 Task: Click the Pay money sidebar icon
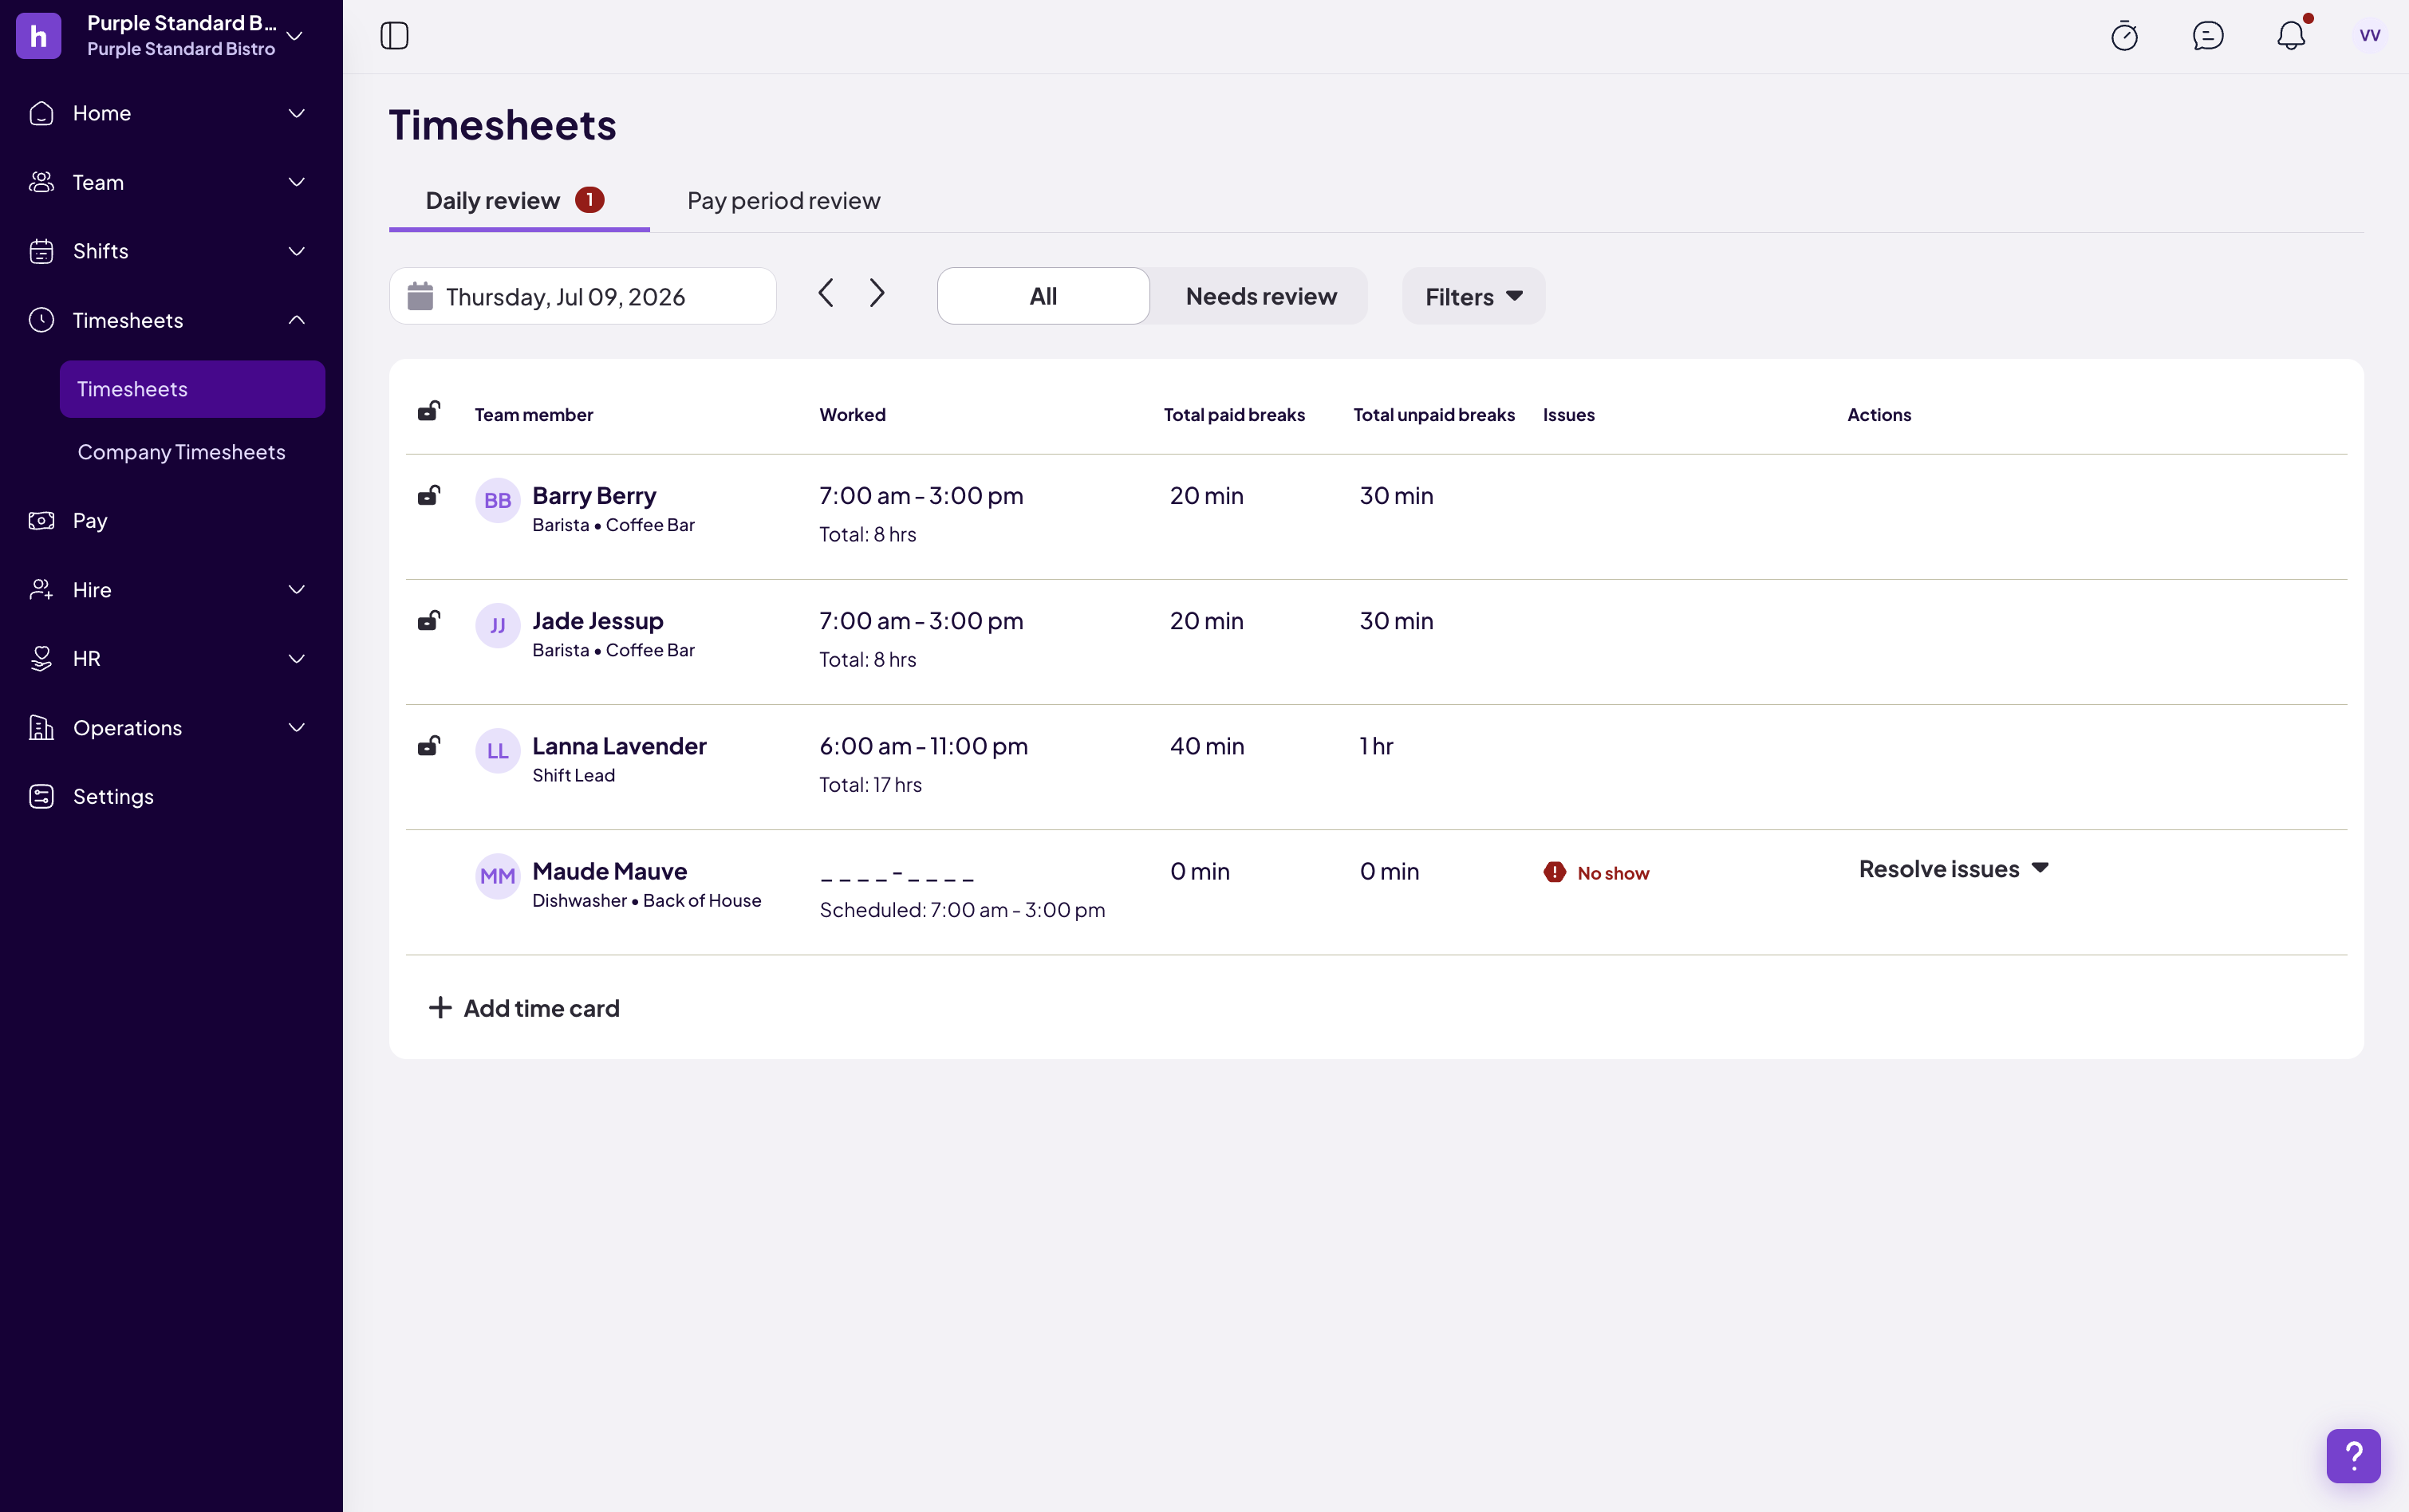click(x=41, y=520)
